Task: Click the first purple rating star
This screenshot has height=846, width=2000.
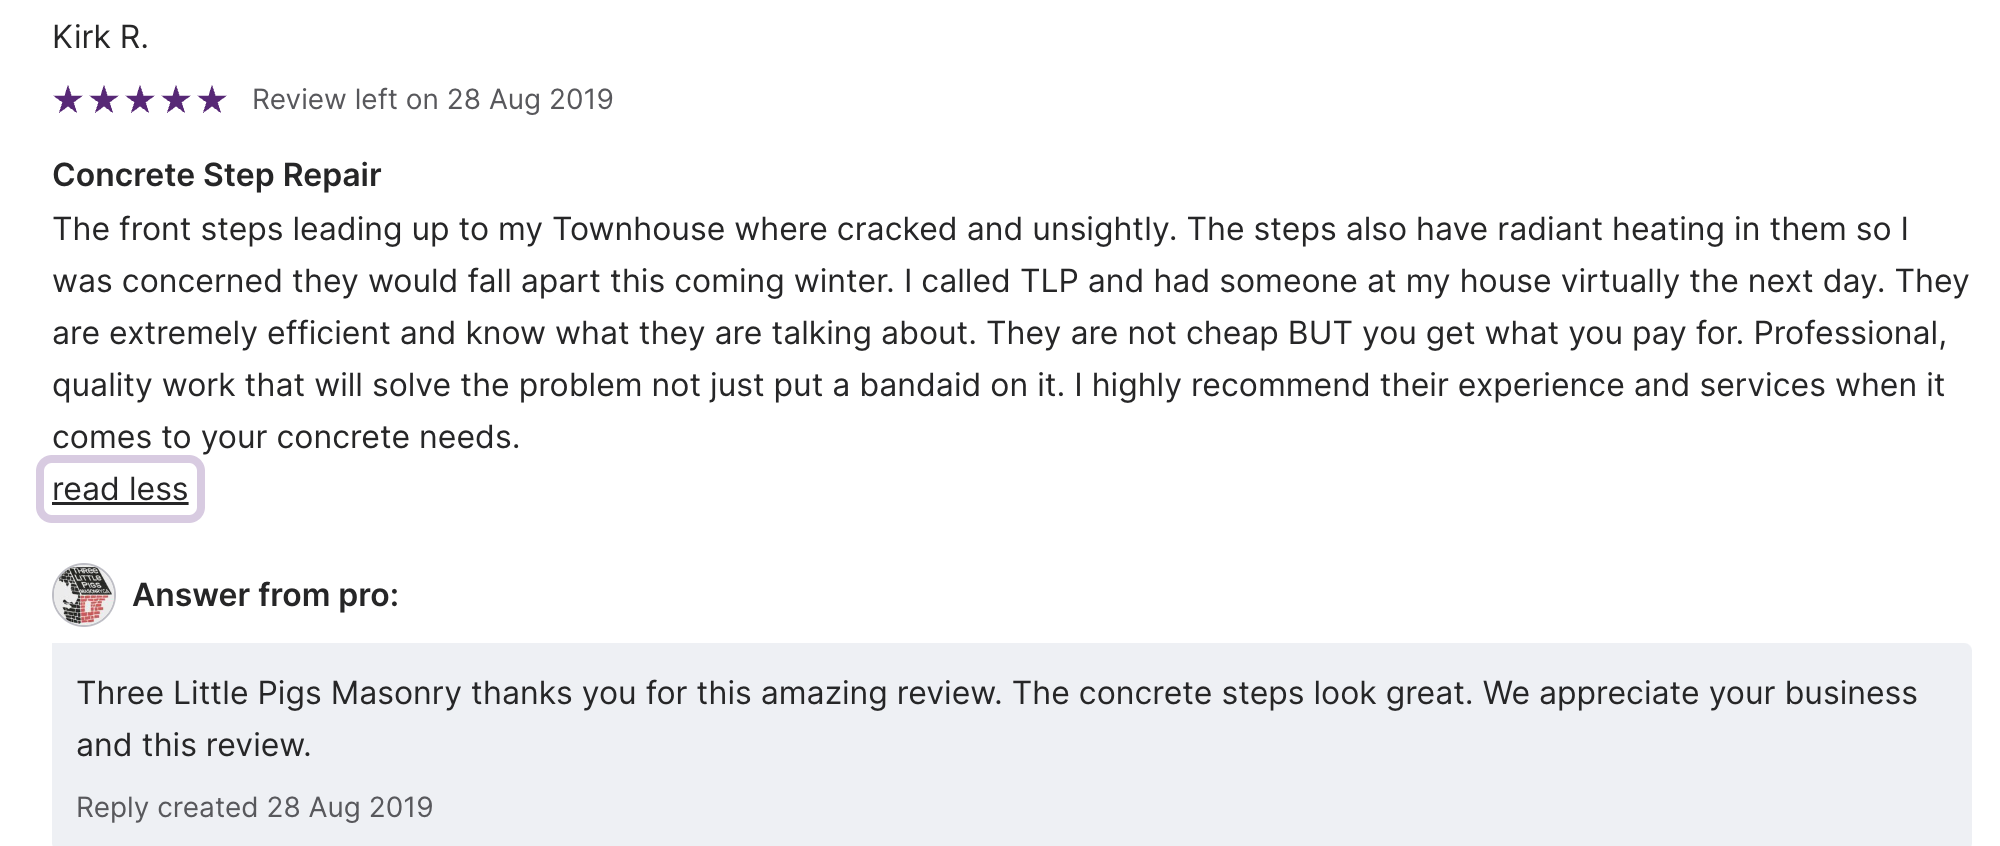Action: click(x=68, y=100)
